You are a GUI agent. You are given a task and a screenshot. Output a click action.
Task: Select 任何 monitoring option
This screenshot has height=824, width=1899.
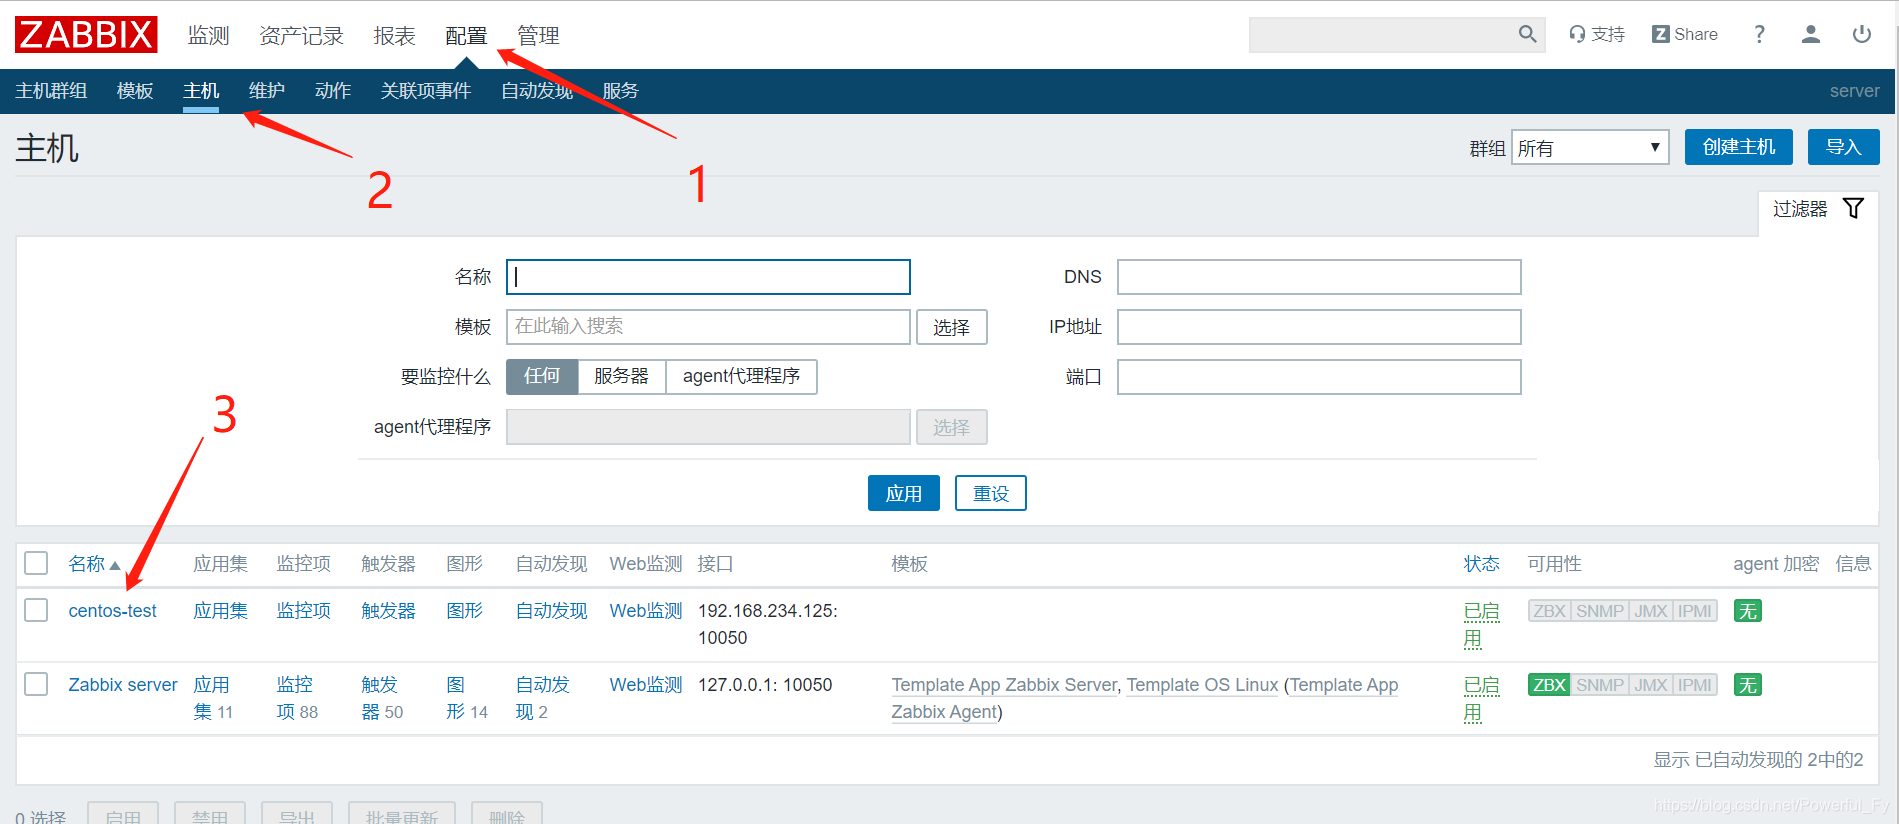coord(542,376)
